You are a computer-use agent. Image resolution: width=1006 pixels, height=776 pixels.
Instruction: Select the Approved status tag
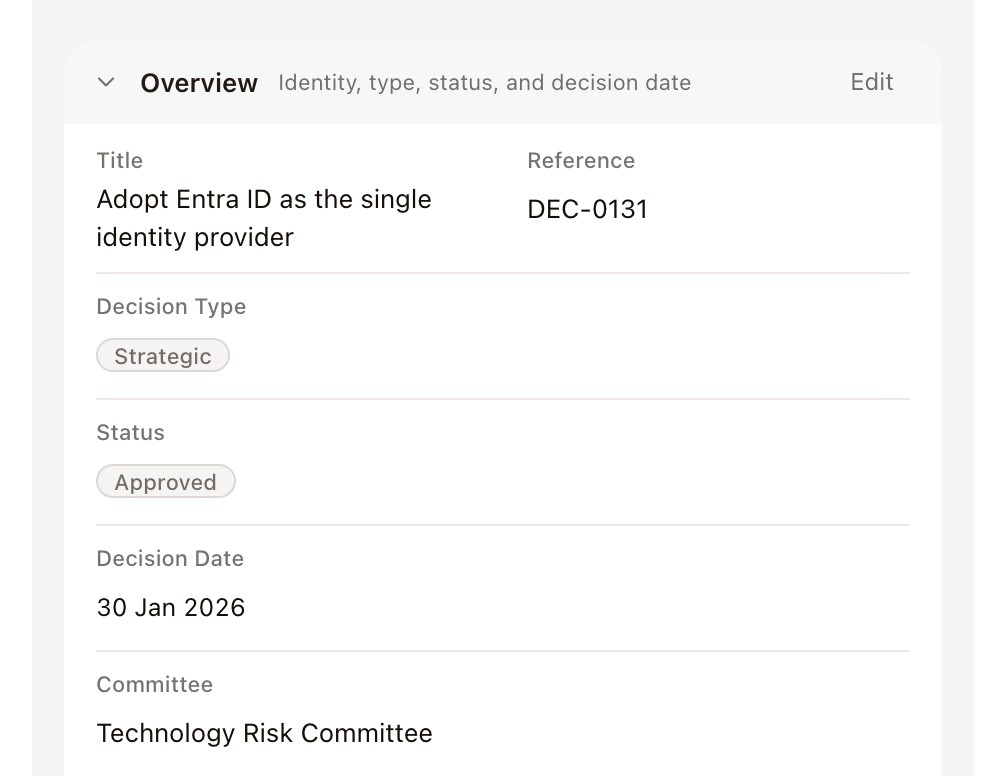pos(166,482)
